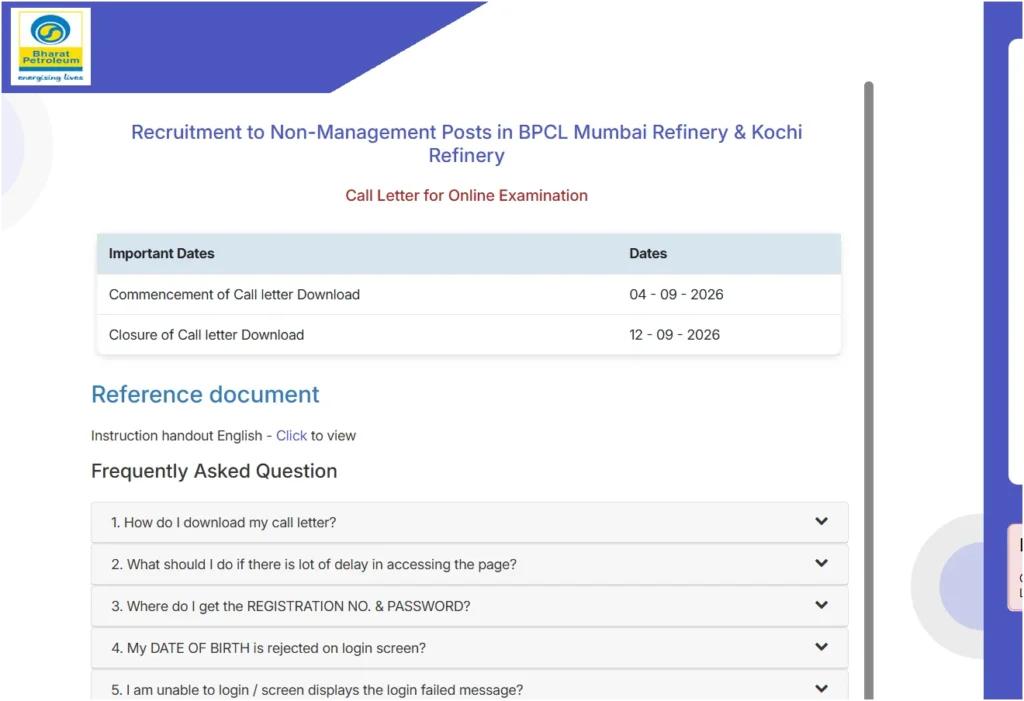Expand chevron for delay in accessing the page question

click(x=821, y=563)
